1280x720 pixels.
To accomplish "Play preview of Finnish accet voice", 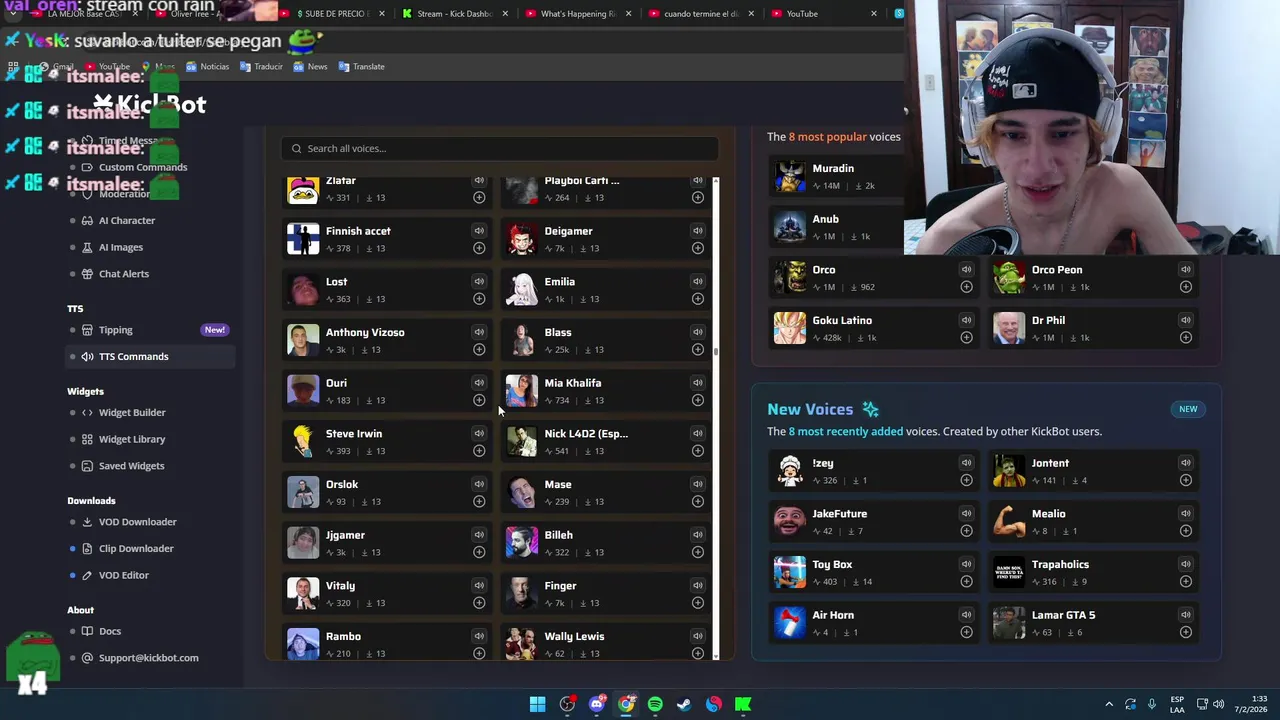I will (x=479, y=231).
